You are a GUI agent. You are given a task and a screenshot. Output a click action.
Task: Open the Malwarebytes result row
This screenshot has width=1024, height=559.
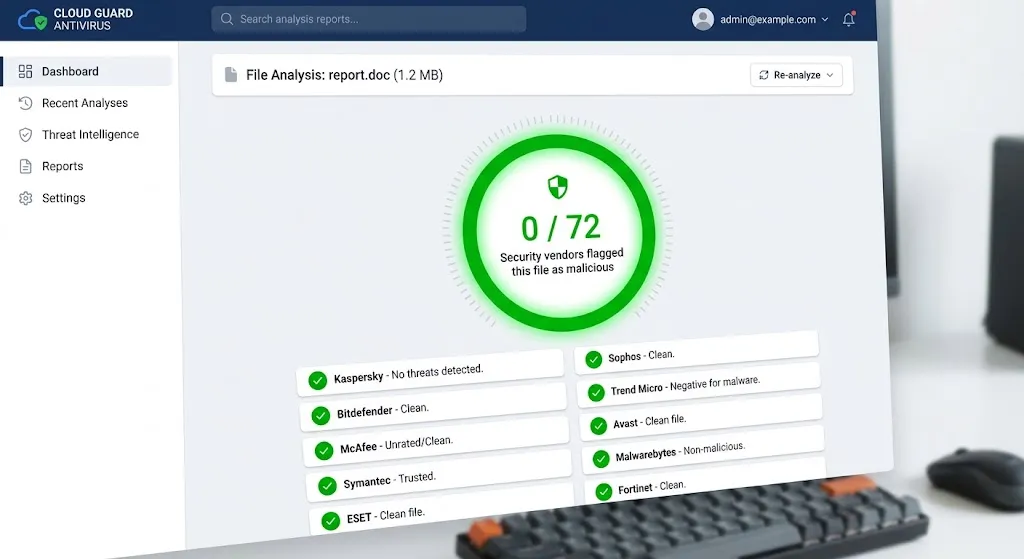click(x=703, y=450)
